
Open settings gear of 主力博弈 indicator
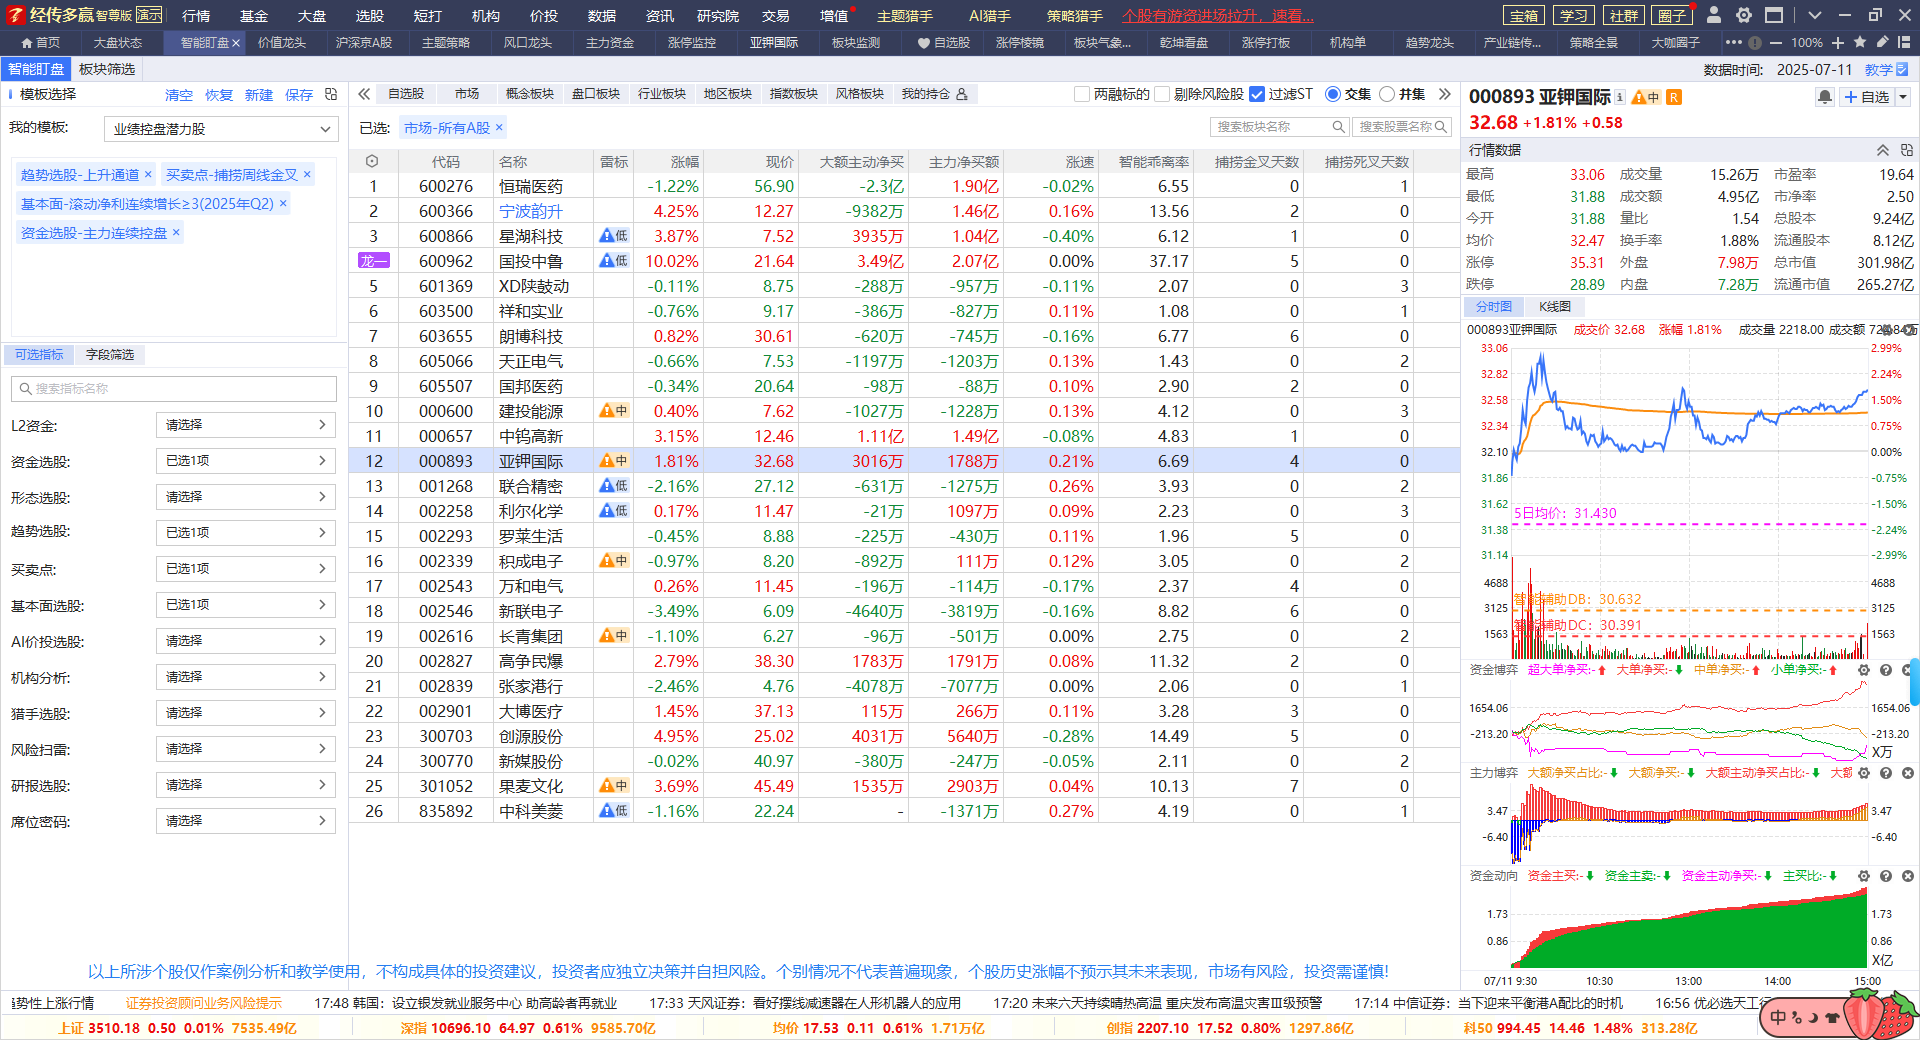pos(1864,773)
